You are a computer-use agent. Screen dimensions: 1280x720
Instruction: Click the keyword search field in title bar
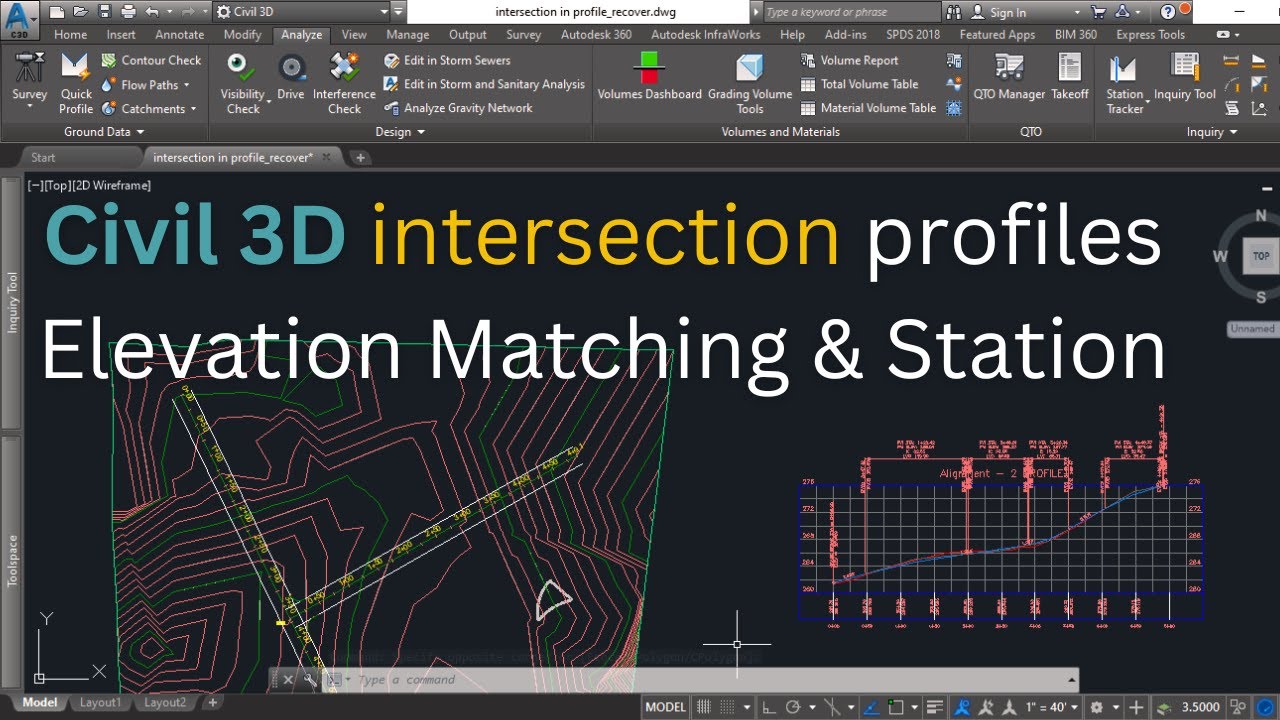[851, 12]
